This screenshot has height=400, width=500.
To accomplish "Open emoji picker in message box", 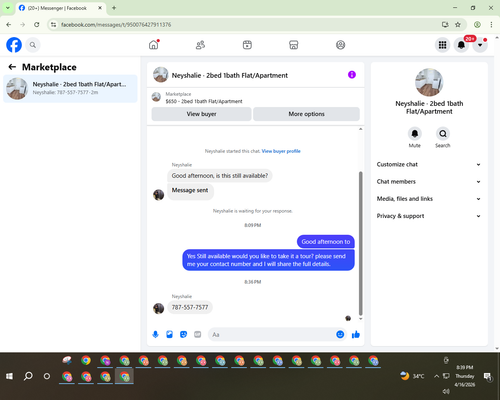I will [x=340, y=334].
